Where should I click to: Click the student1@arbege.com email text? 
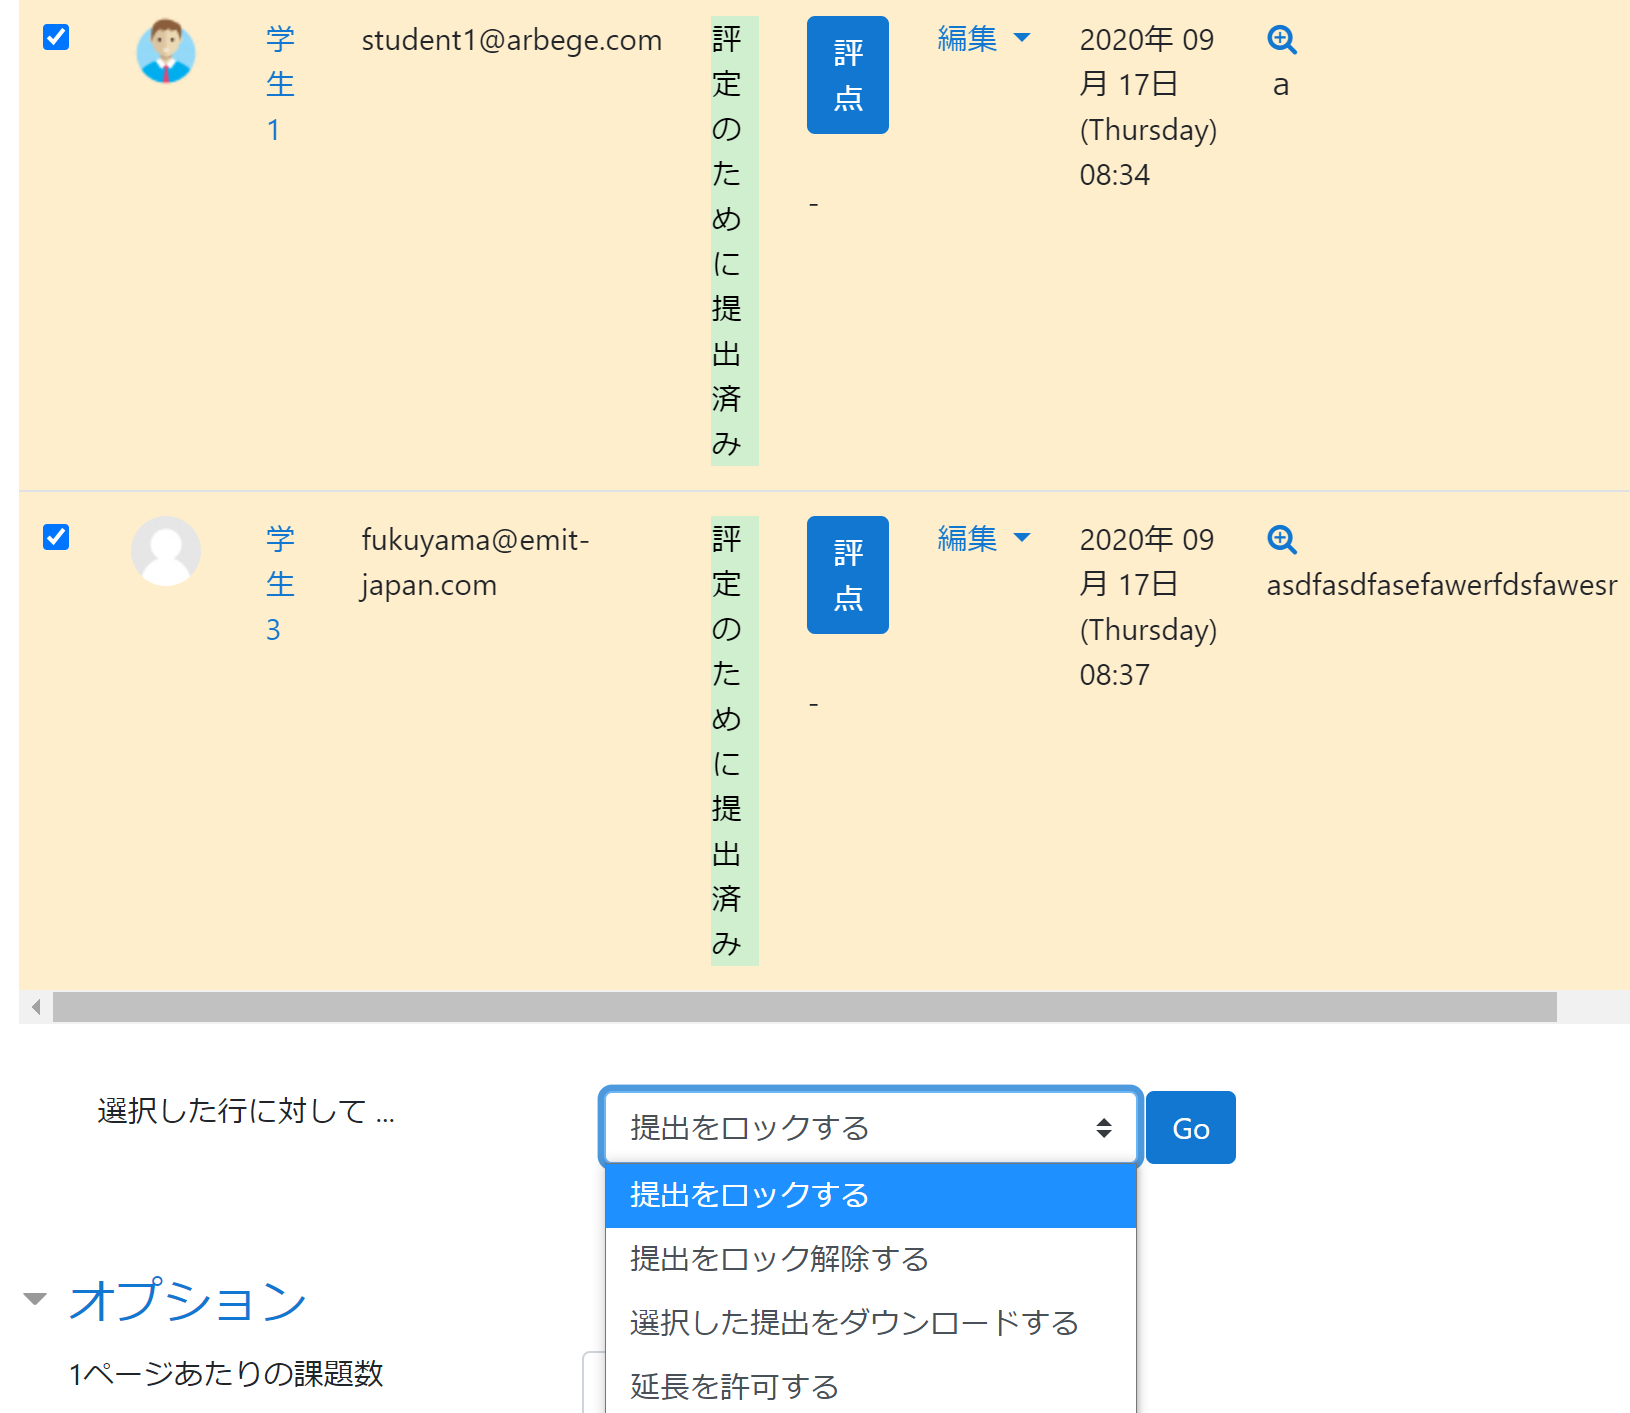[x=512, y=40]
